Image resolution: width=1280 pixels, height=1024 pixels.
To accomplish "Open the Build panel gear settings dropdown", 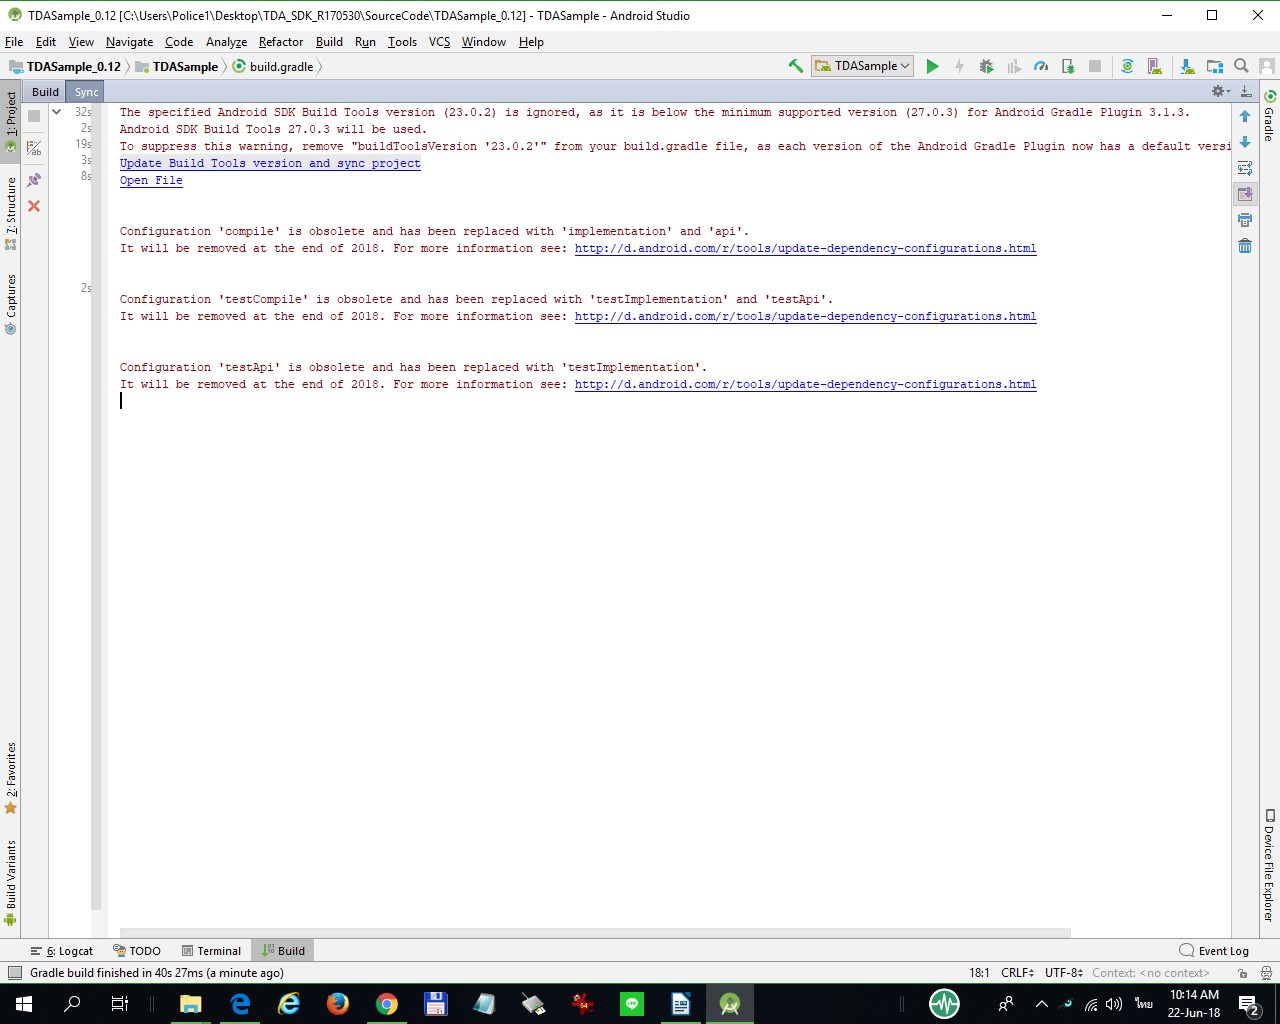I will [x=1219, y=91].
